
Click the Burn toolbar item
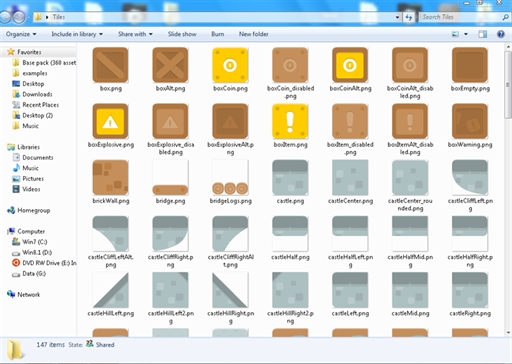218,34
